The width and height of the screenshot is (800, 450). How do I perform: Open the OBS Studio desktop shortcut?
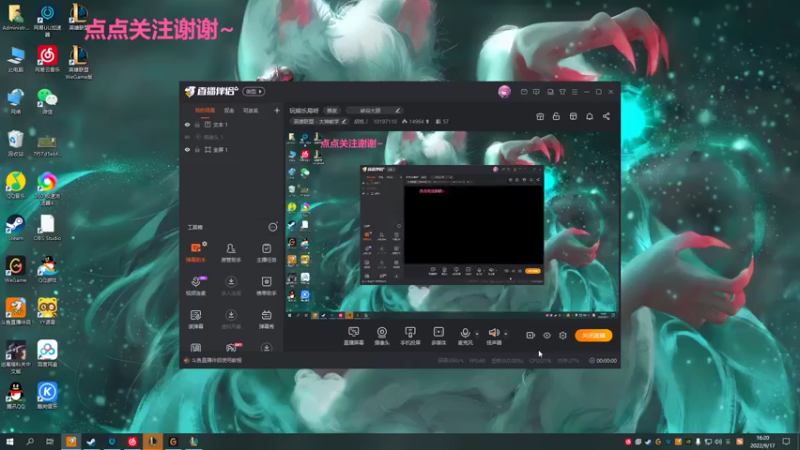pyautogui.click(x=47, y=228)
